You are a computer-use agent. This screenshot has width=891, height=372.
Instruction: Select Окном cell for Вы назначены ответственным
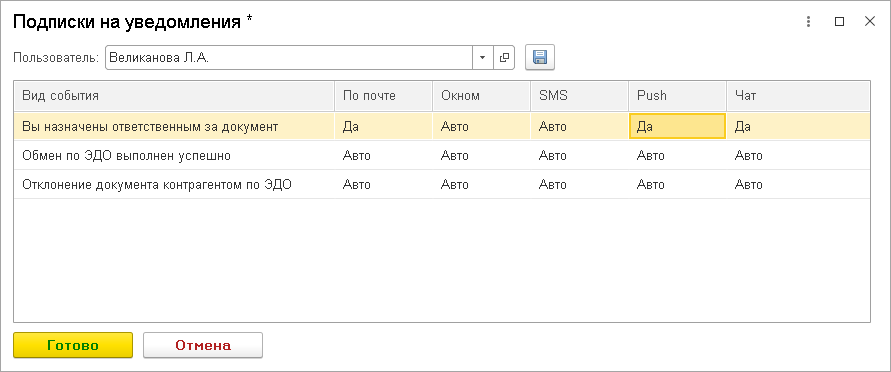[x=482, y=127]
